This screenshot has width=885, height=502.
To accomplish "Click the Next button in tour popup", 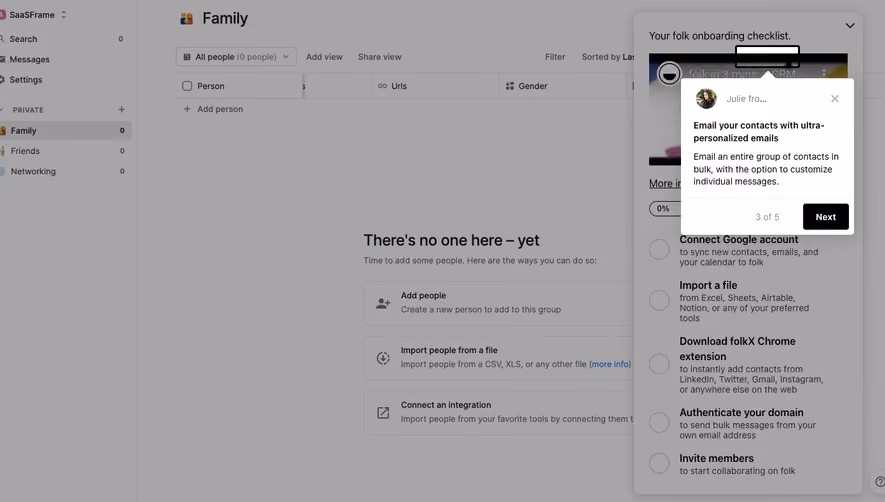I will tap(825, 217).
